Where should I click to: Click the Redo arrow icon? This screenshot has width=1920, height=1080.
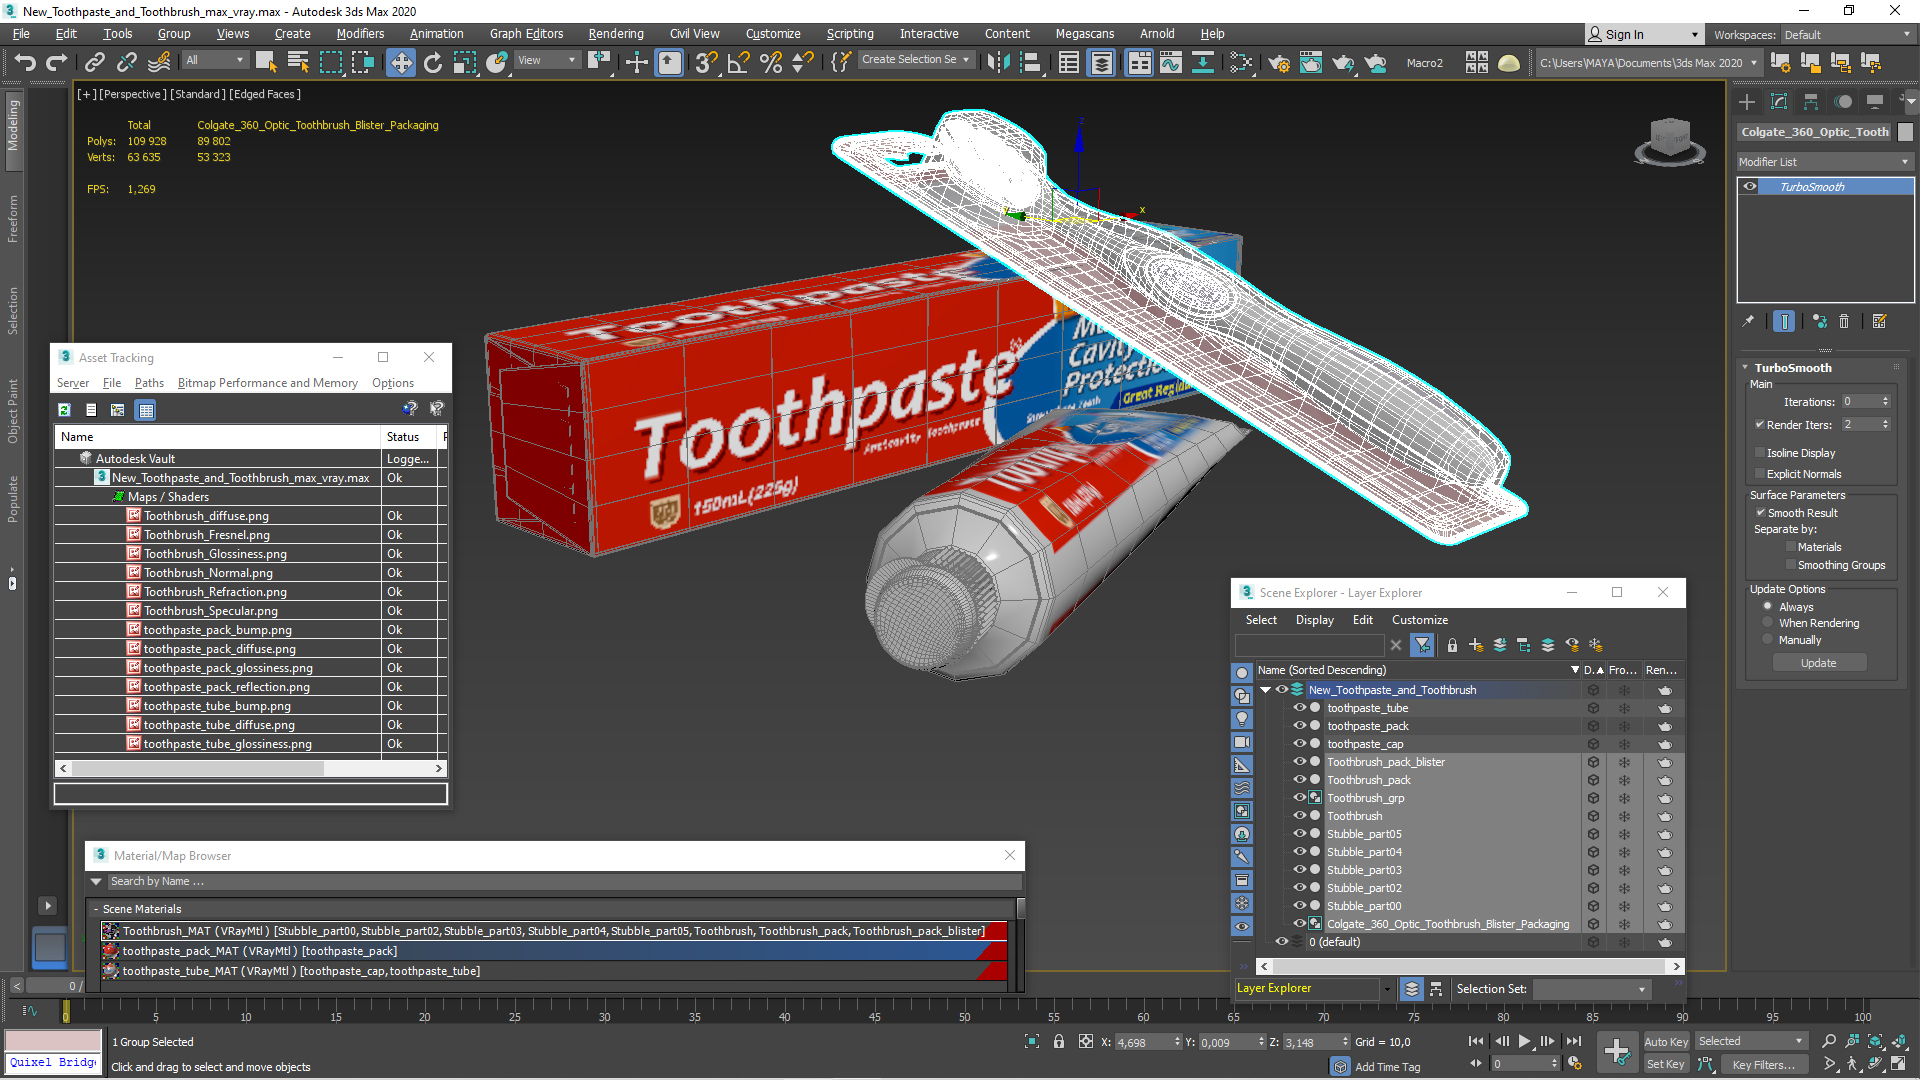pos(57,63)
